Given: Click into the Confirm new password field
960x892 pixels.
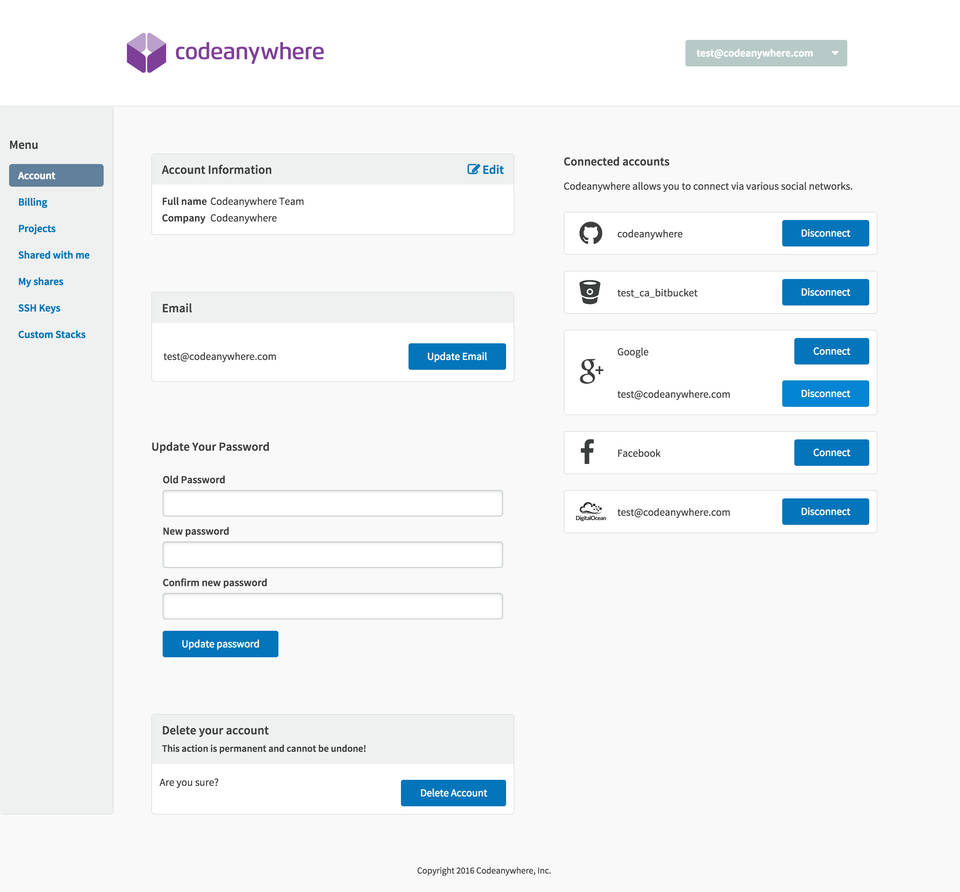Looking at the screenshot, I should 332,606.
